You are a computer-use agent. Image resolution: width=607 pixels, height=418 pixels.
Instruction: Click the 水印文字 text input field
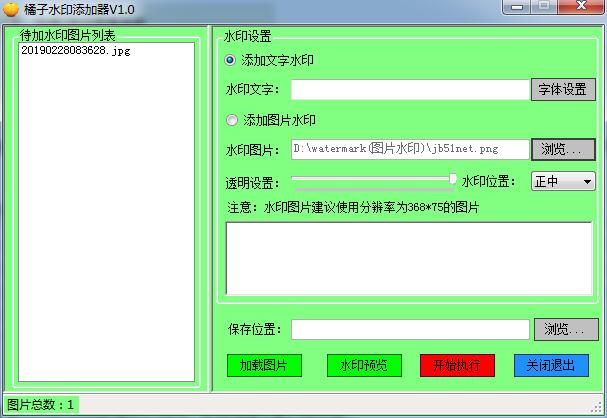click(x=410, y=90)
